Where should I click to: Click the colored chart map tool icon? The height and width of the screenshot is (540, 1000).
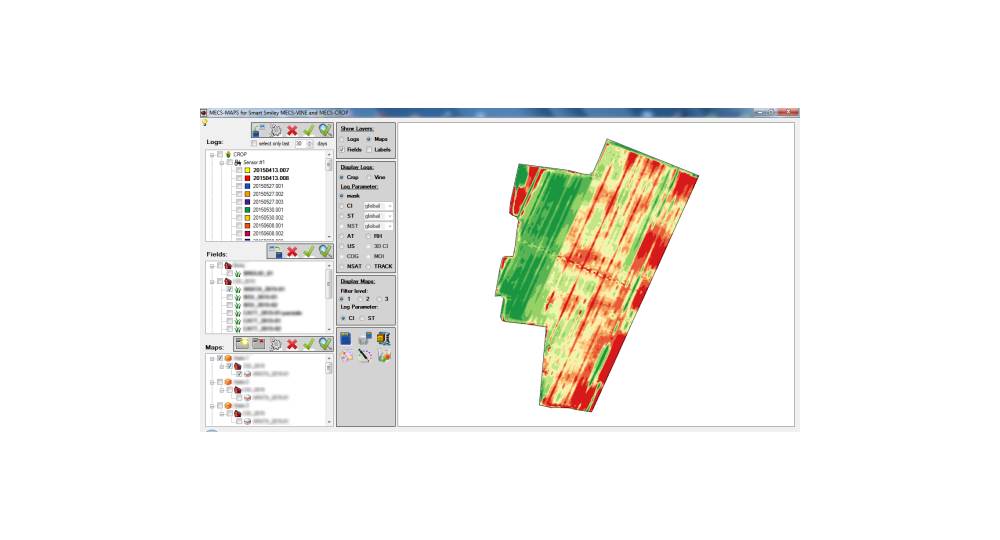click(x=383, y=356)
